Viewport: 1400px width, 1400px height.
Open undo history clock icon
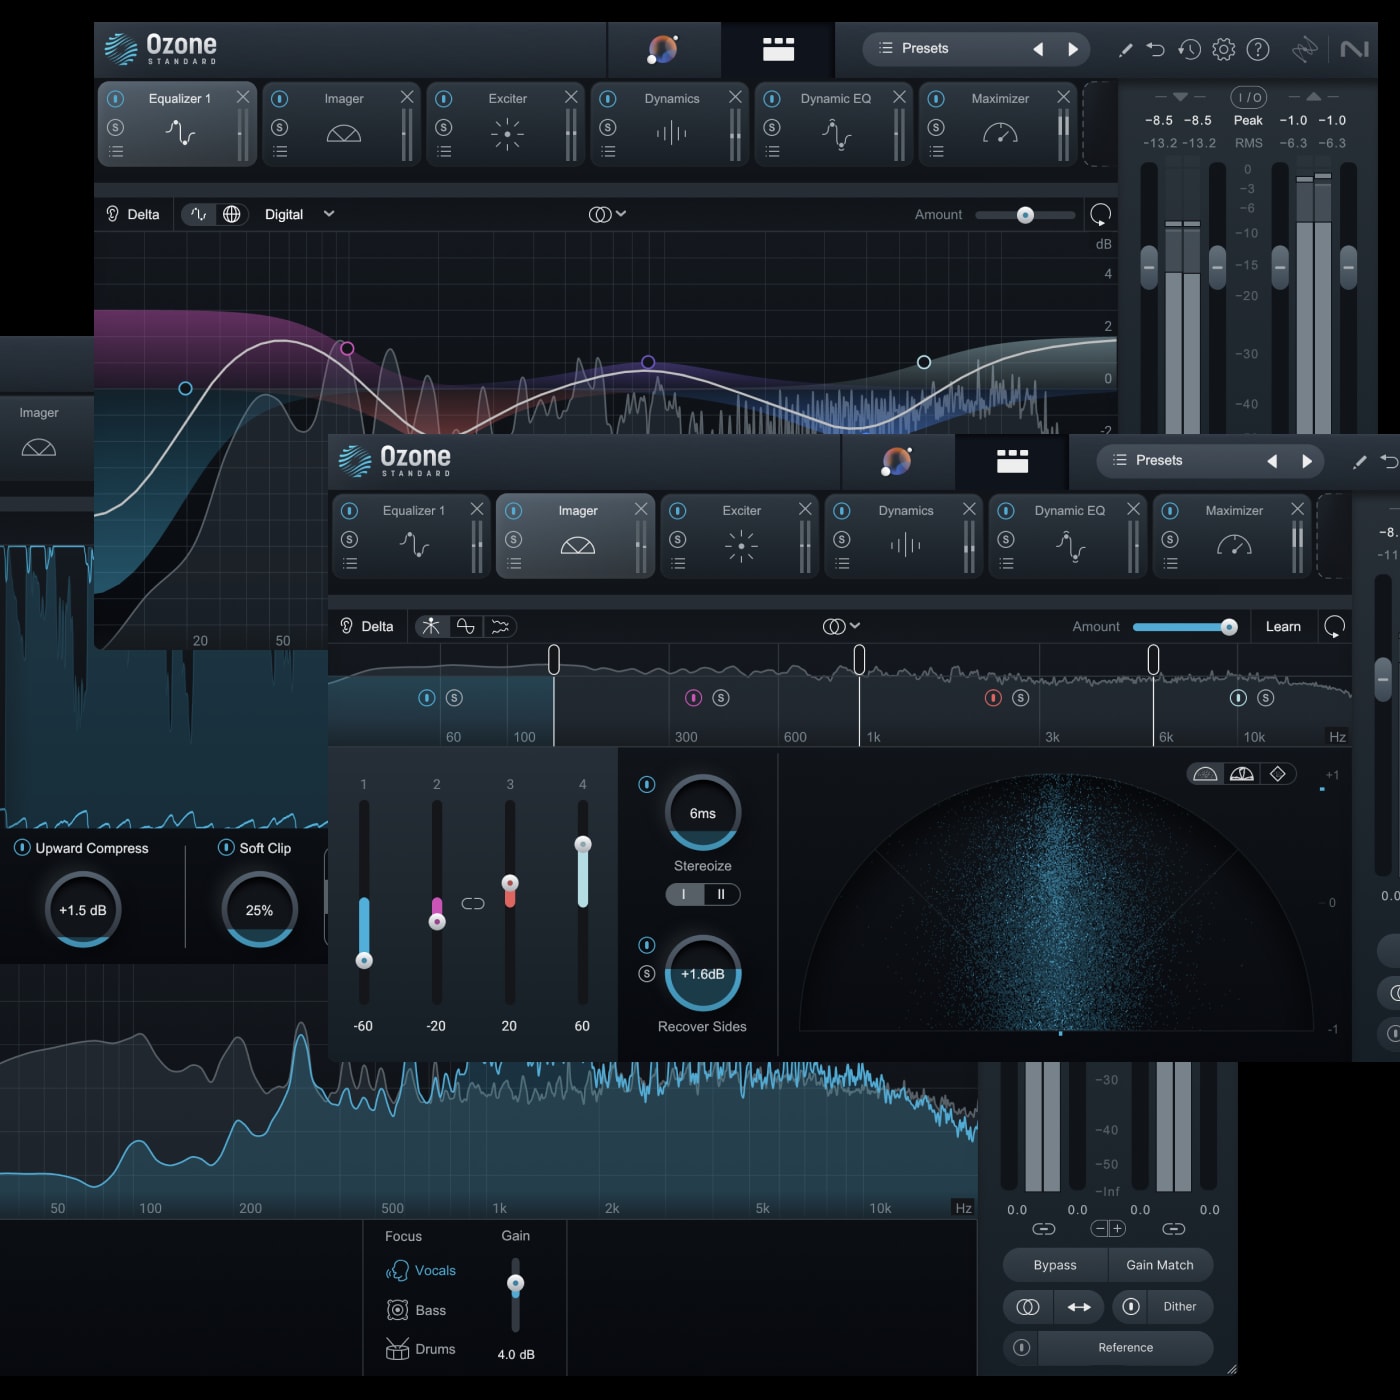[x=1189, y=49]
